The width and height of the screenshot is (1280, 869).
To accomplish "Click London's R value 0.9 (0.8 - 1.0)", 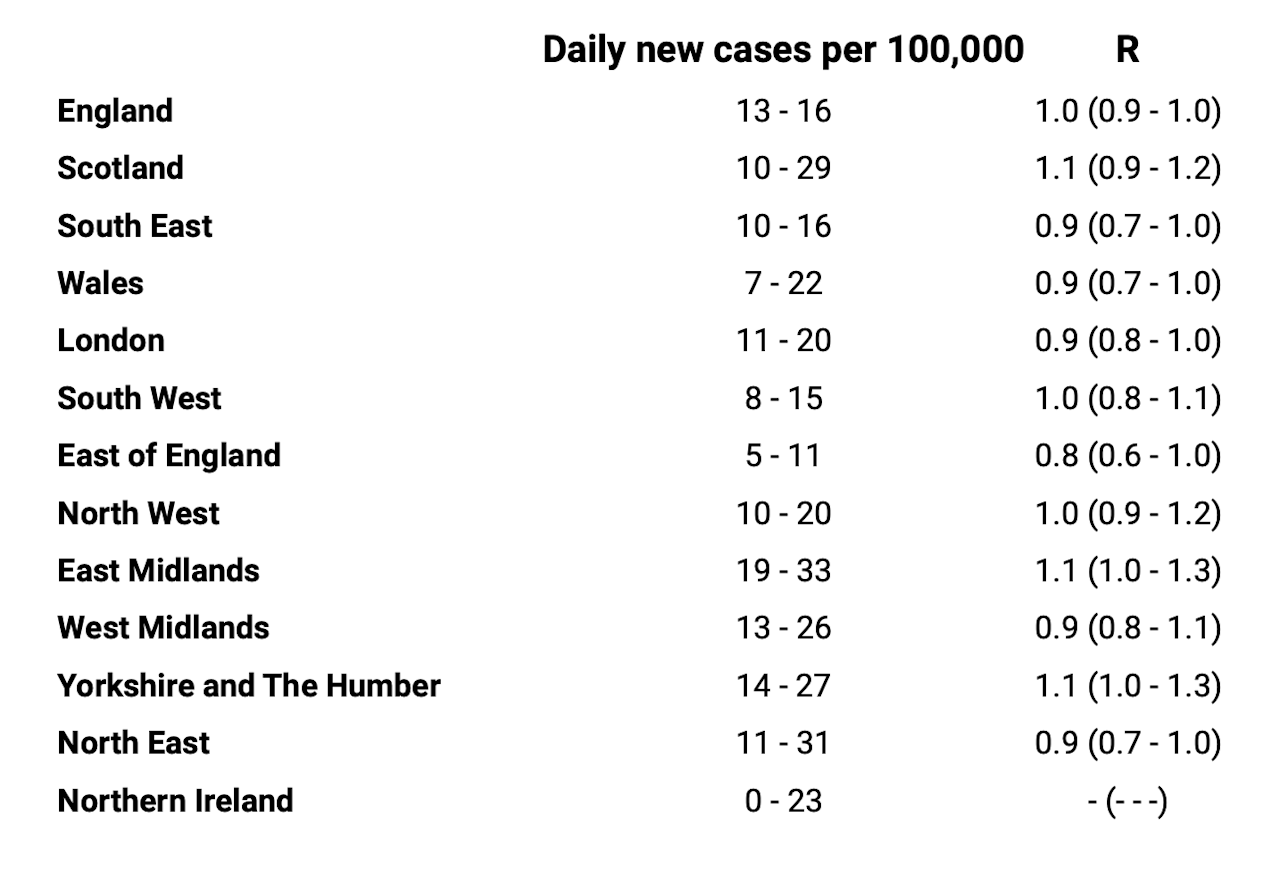I will pyautogui.click(x=1127, y=341).
